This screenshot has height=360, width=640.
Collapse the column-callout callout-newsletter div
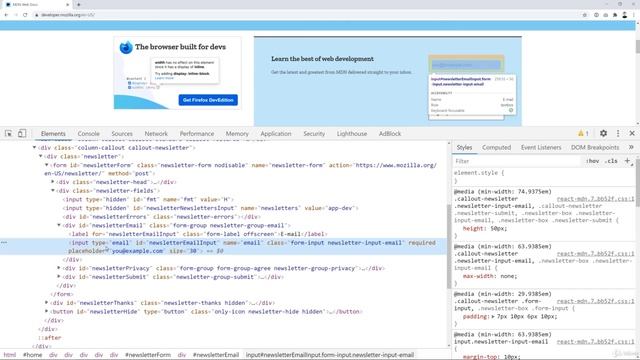point(34,148)
